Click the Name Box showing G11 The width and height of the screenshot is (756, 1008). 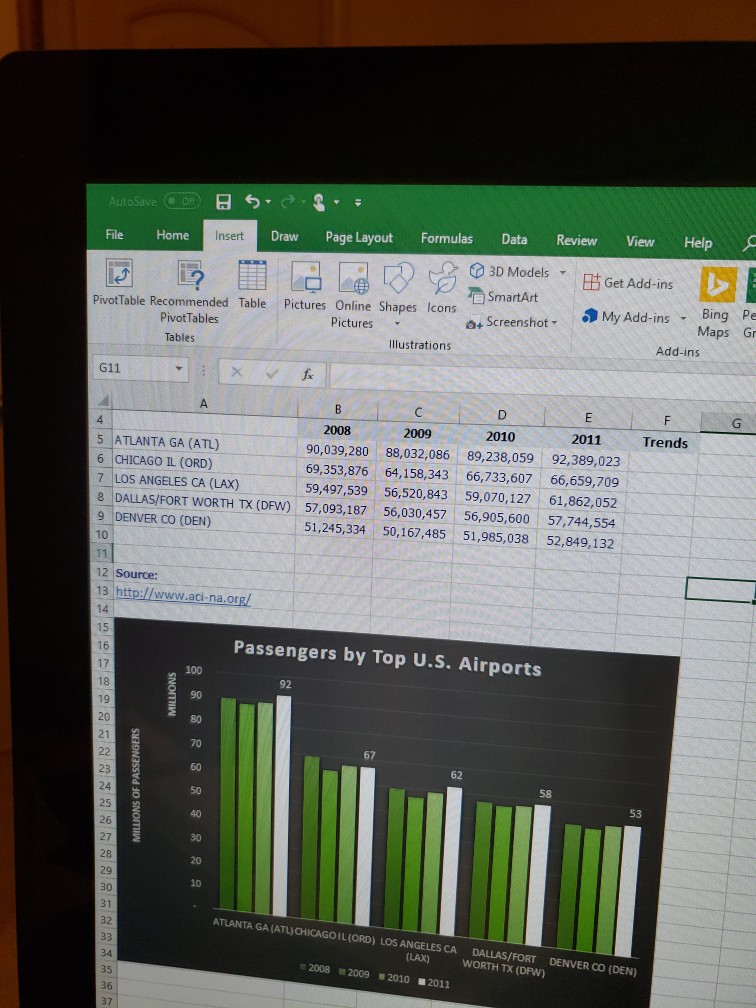(134, 368)
